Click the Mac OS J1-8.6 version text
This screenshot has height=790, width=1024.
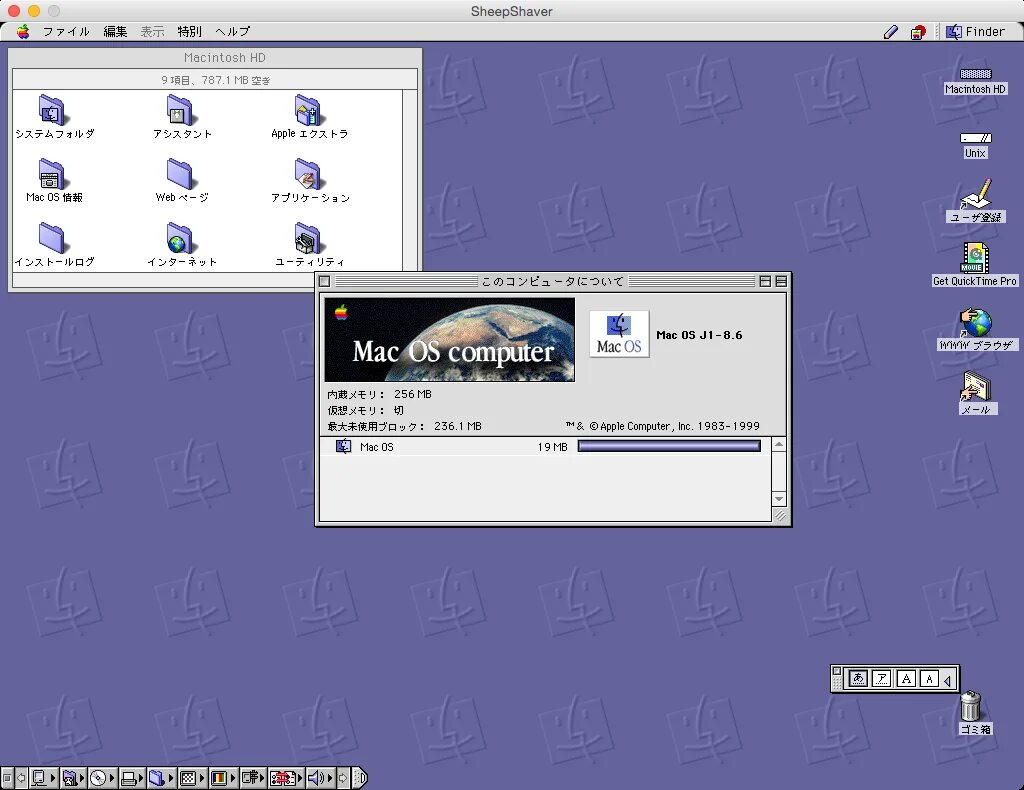coord(699,335)
